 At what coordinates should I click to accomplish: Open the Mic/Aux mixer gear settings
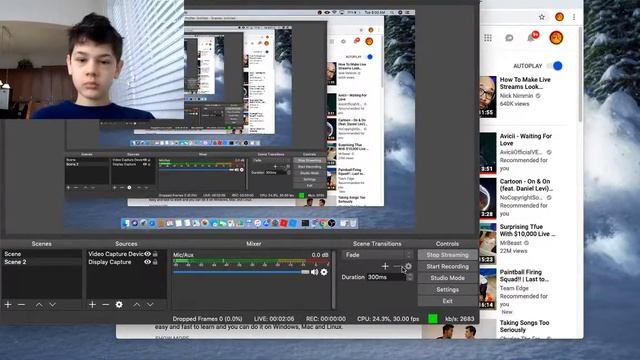[324, 272]
